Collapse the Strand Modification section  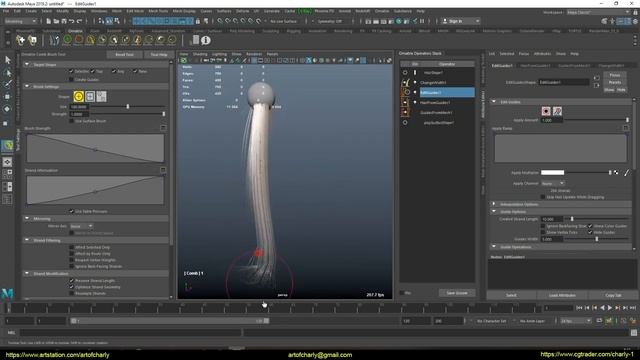tap(27, 273)
